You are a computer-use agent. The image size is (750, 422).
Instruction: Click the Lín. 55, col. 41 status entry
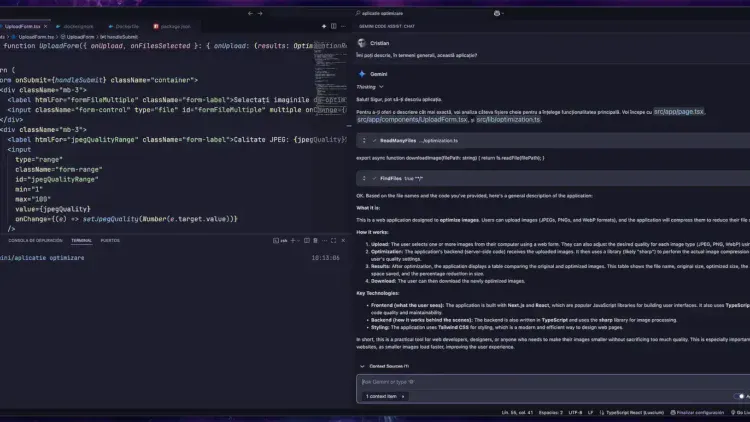pyautogui.click(x=517, y=412)
